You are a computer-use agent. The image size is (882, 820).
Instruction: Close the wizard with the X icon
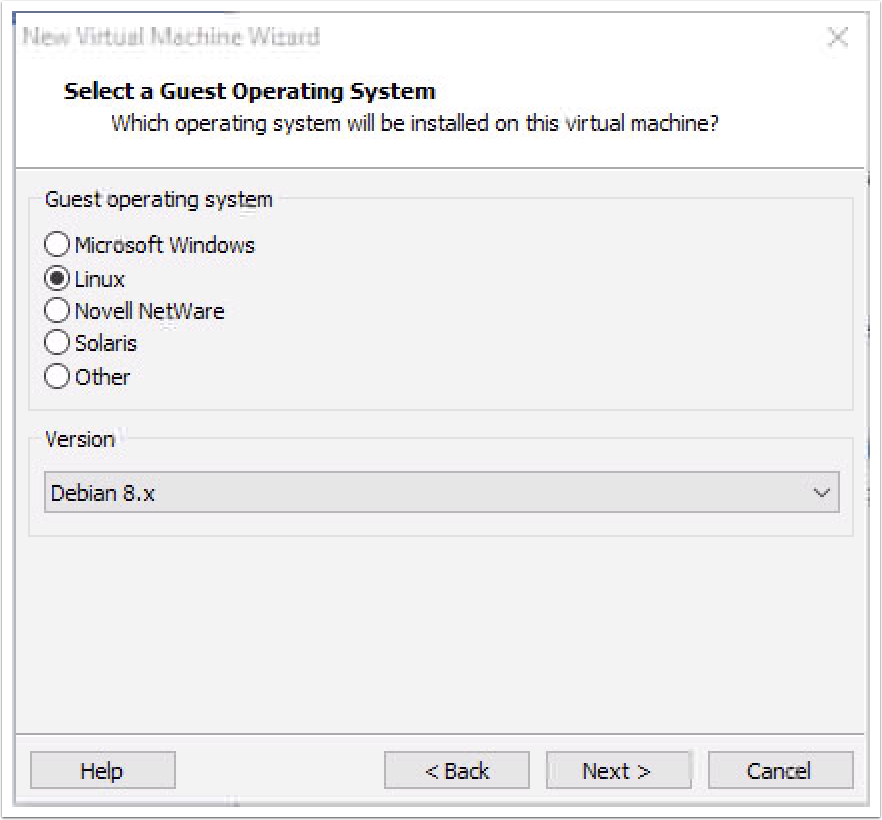(838, 37)
